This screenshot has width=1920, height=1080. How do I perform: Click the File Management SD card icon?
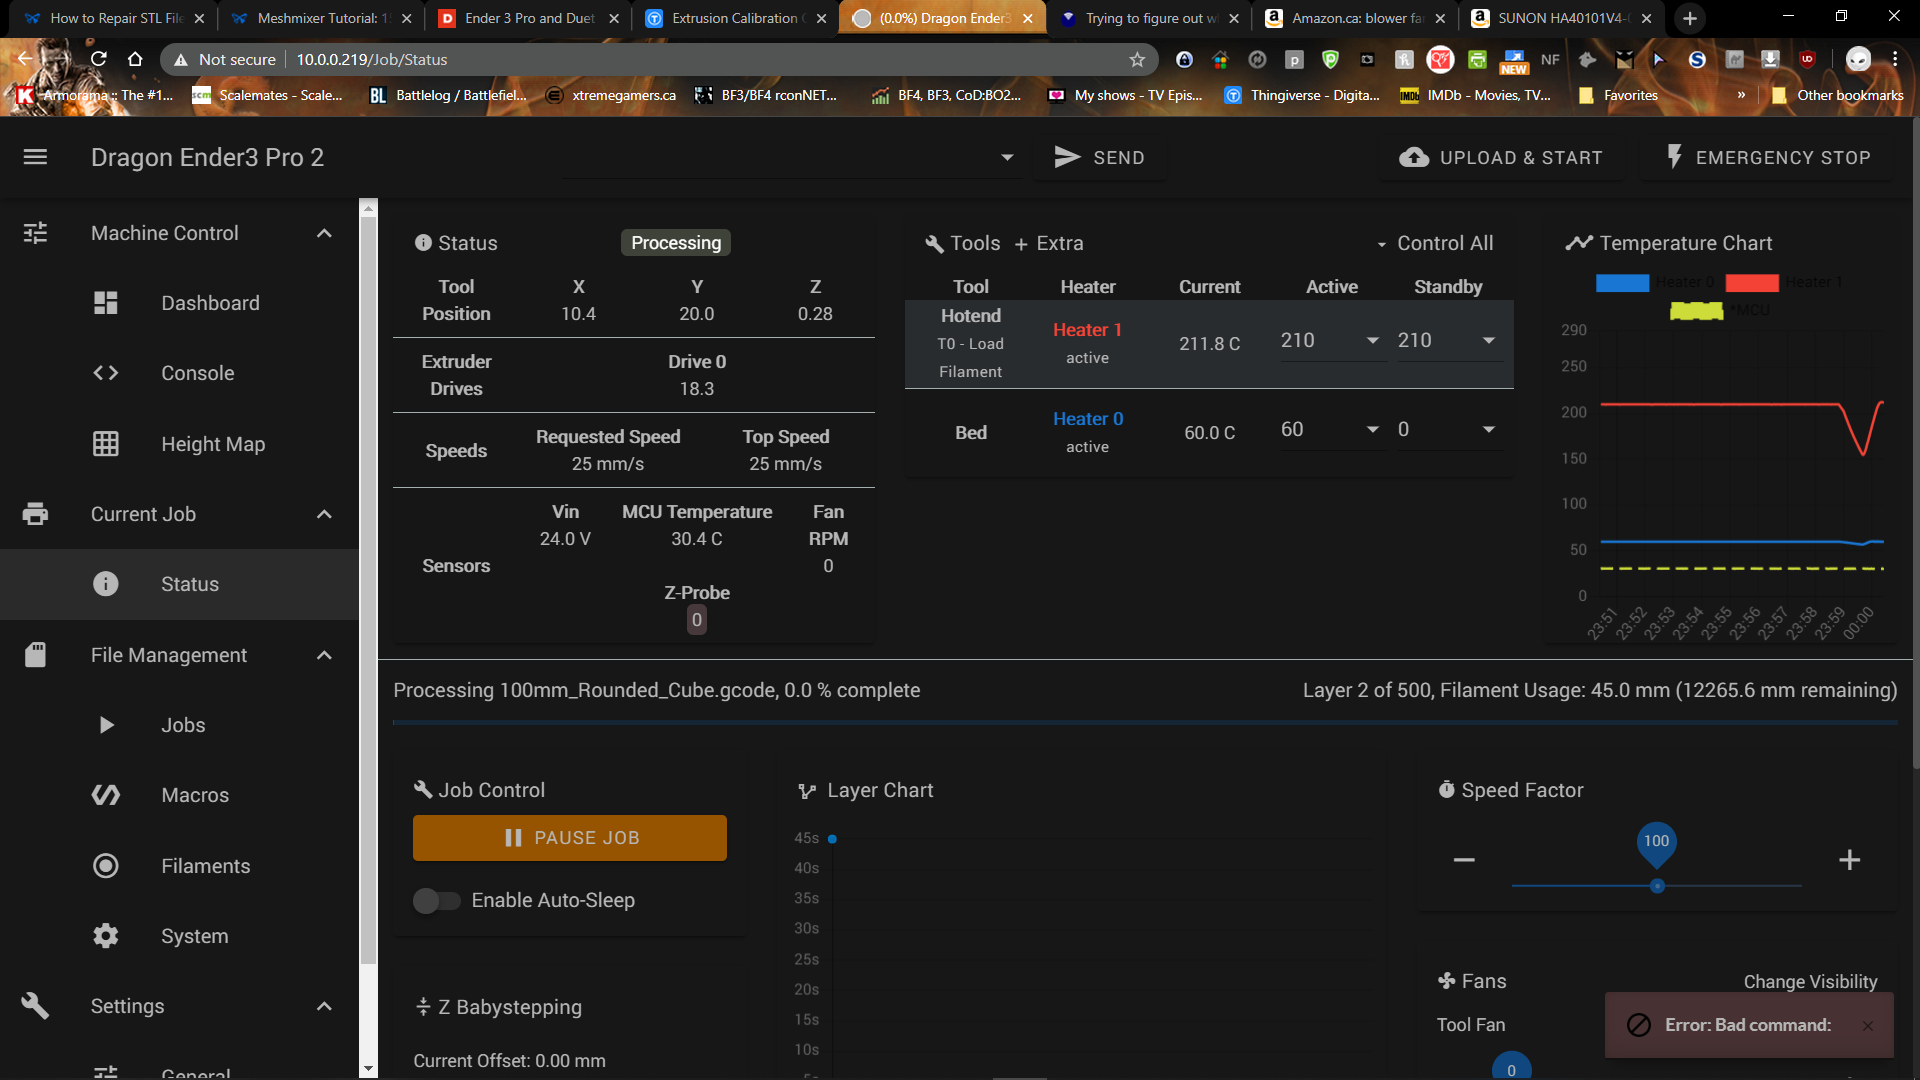35,655
